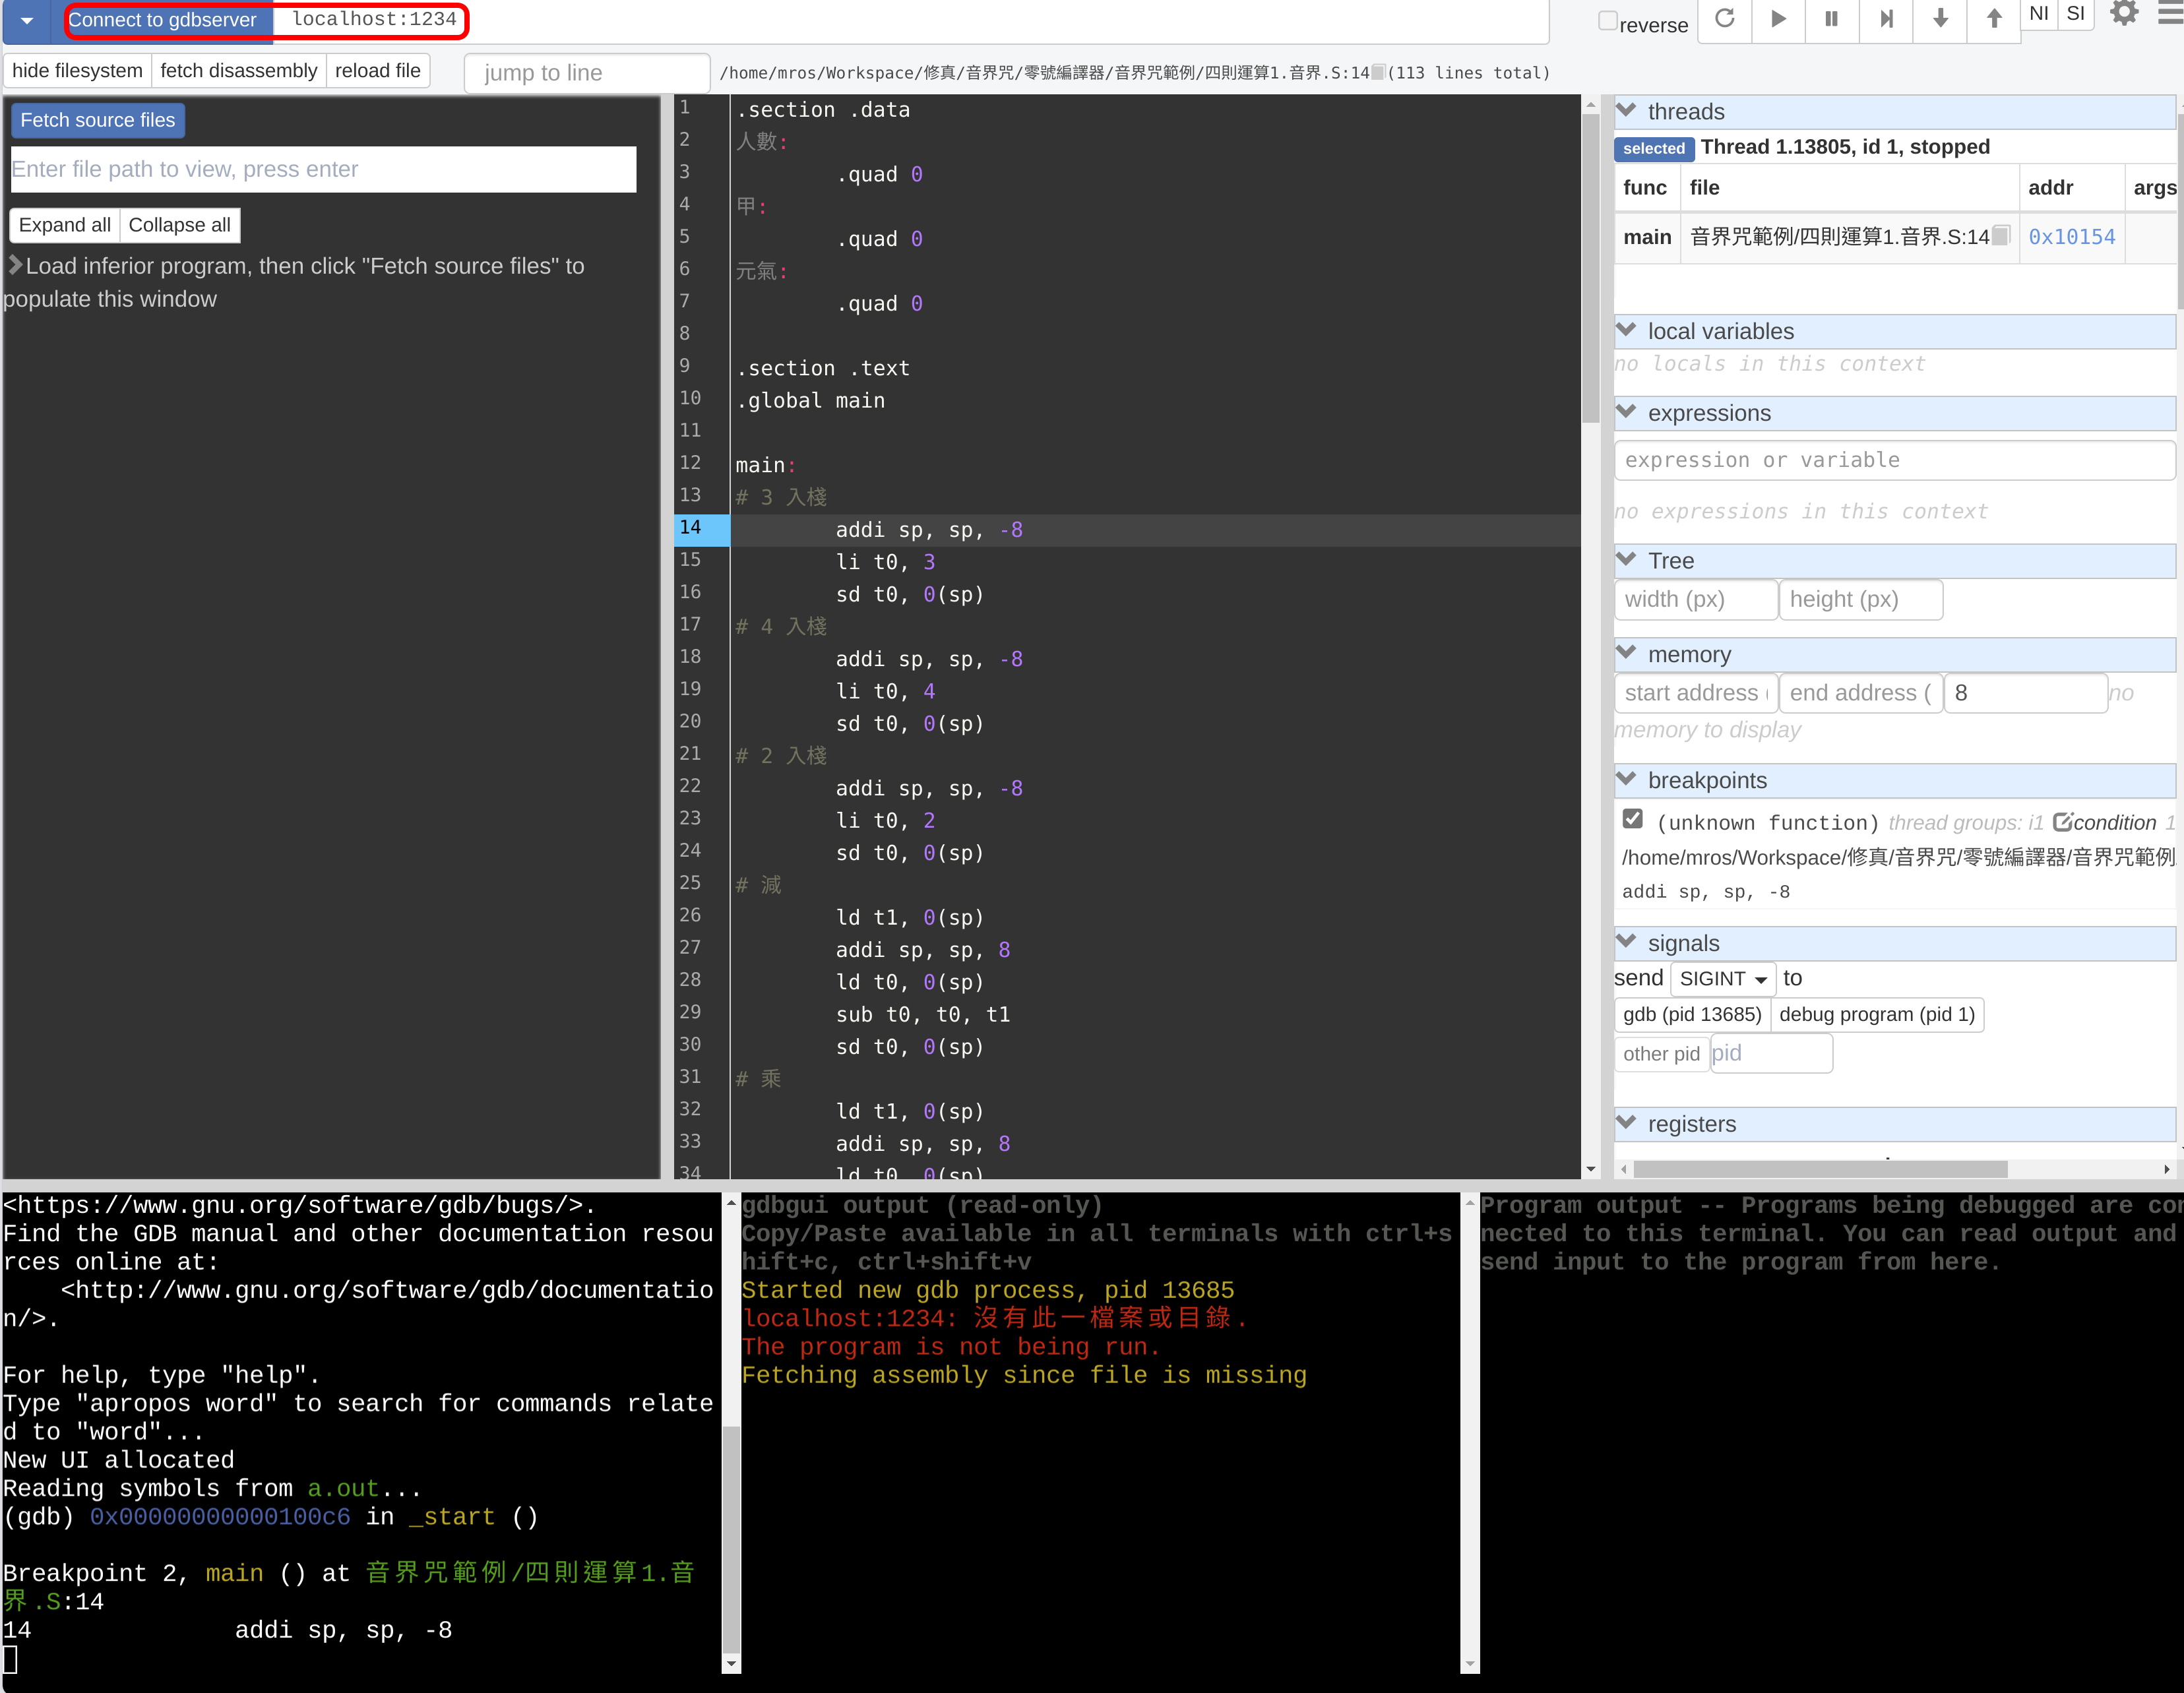Follow the 0x10154 address link
The height and width of the screenshot is (1693, 2184).
(2071, 237)
